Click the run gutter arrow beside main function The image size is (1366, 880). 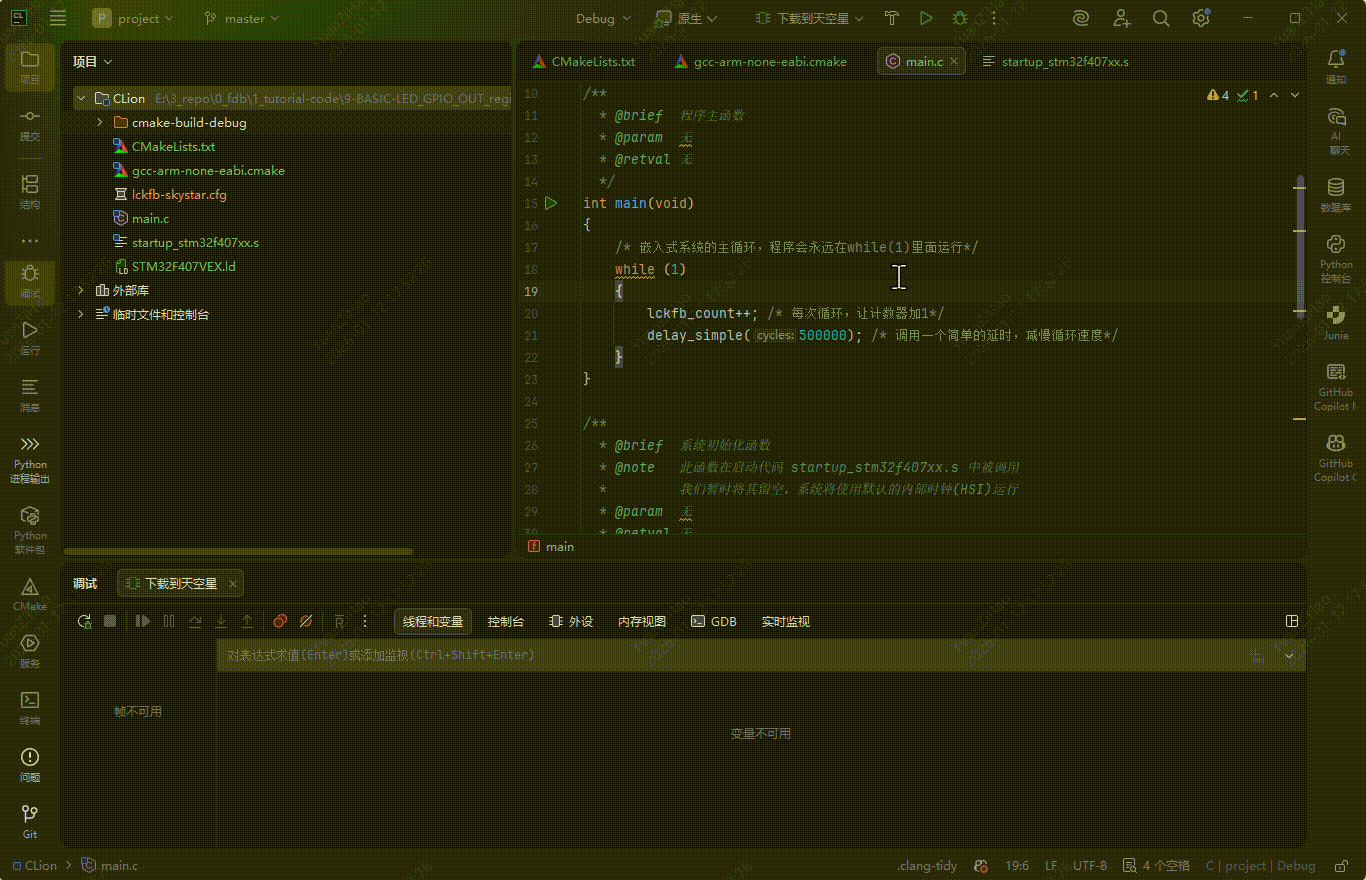(x=550, y=203)
